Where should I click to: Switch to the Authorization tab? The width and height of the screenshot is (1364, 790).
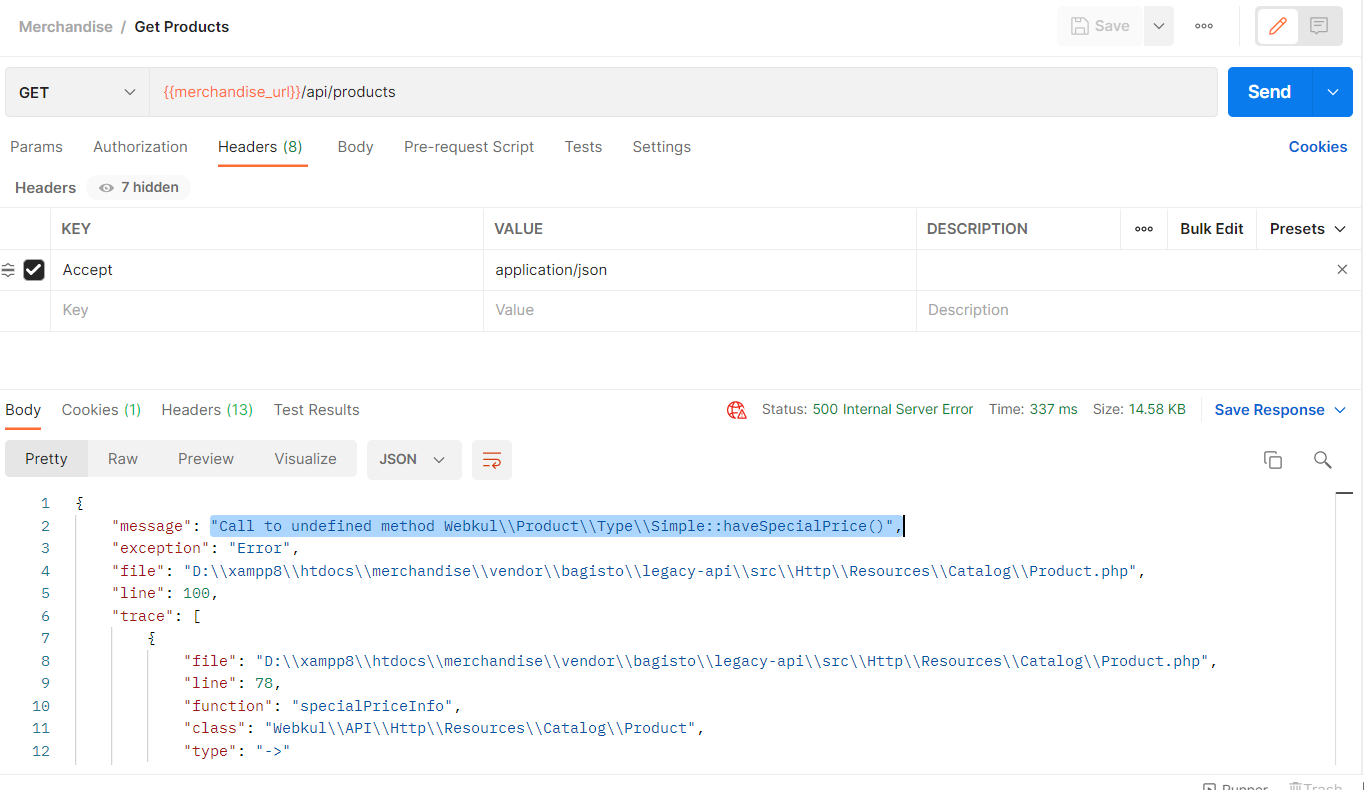pos(140,146)
